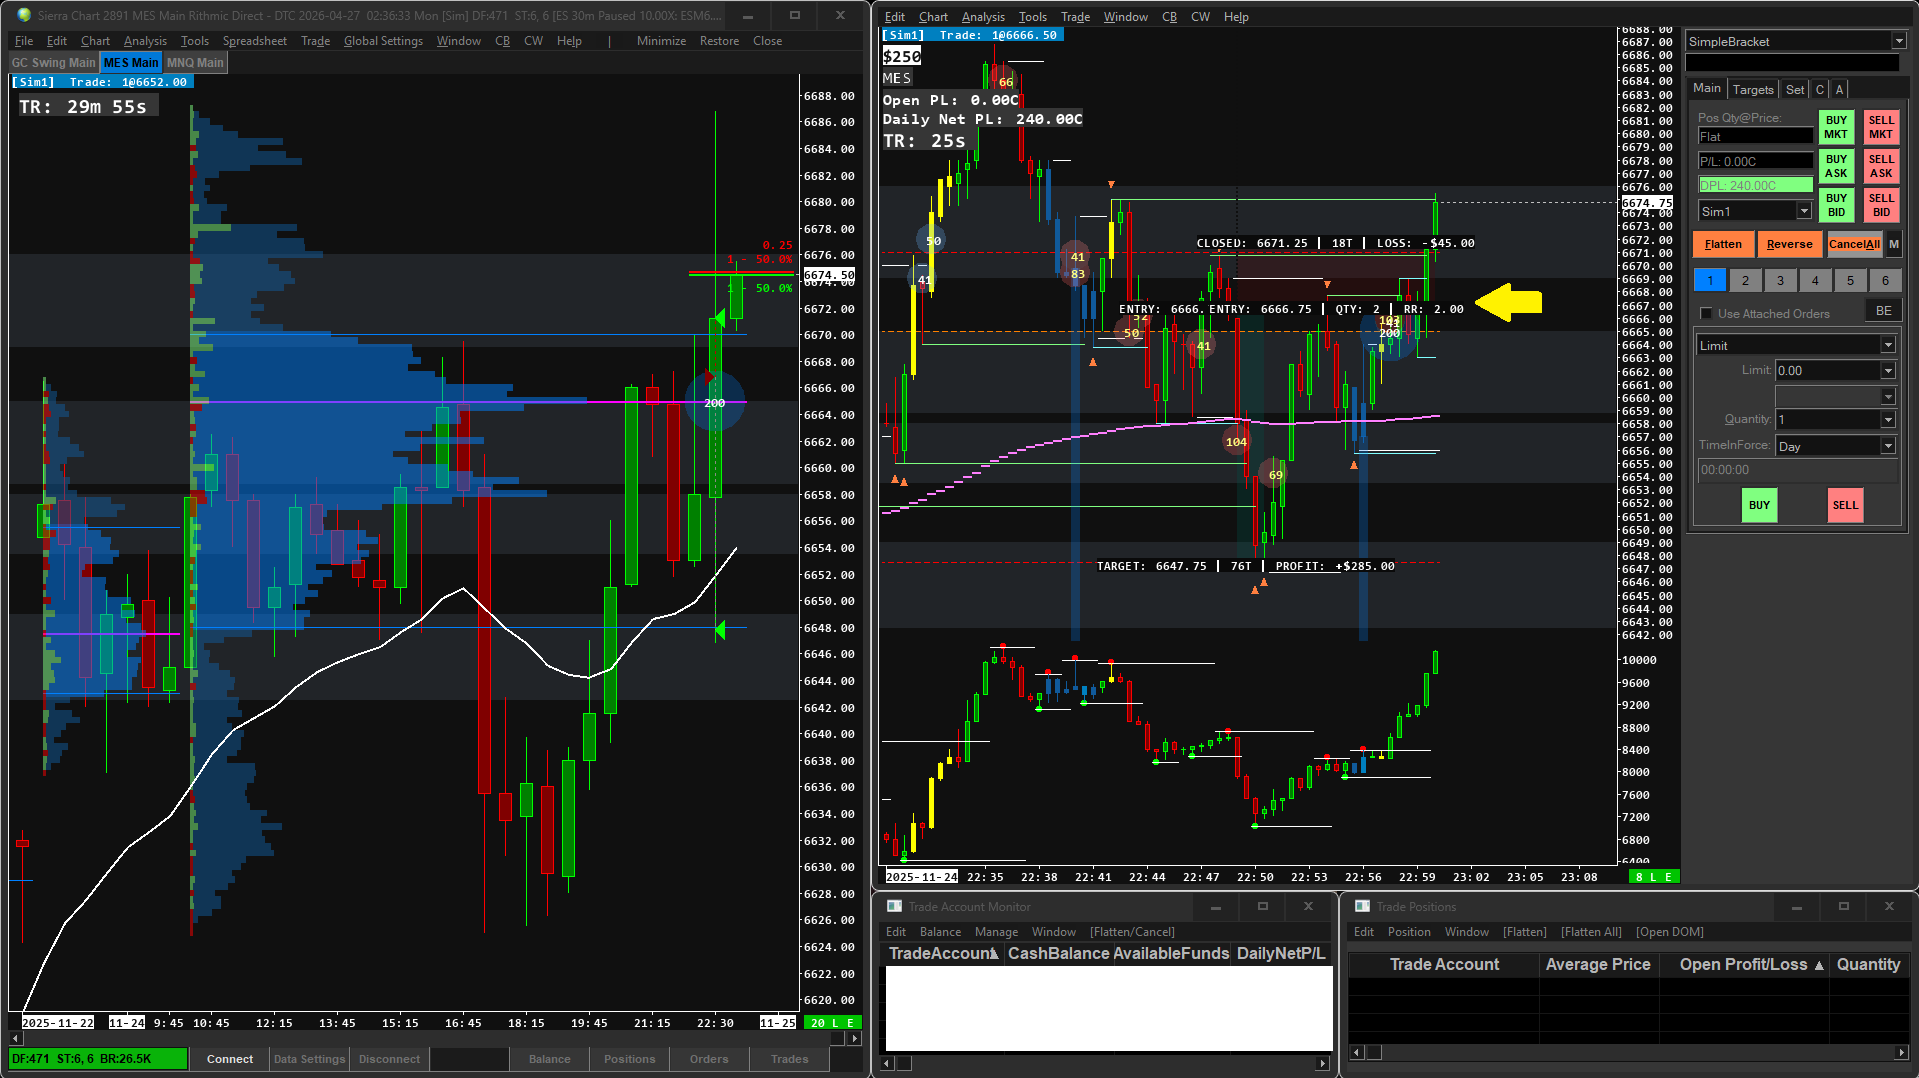Click BUY MKT button
Viewport: 1919px width, 1078px height.
[1836, 127]
